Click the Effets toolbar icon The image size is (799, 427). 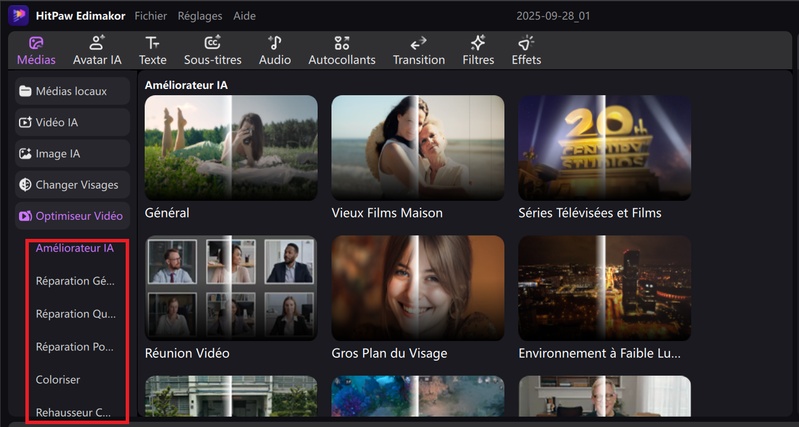click(526, 43)
